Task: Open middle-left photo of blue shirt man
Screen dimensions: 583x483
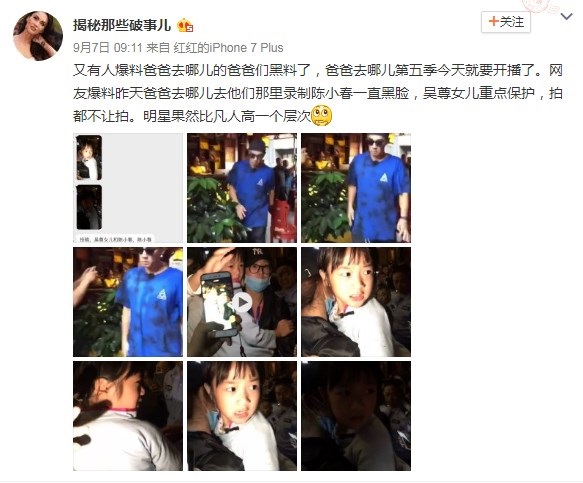Action: pos(128,302)
